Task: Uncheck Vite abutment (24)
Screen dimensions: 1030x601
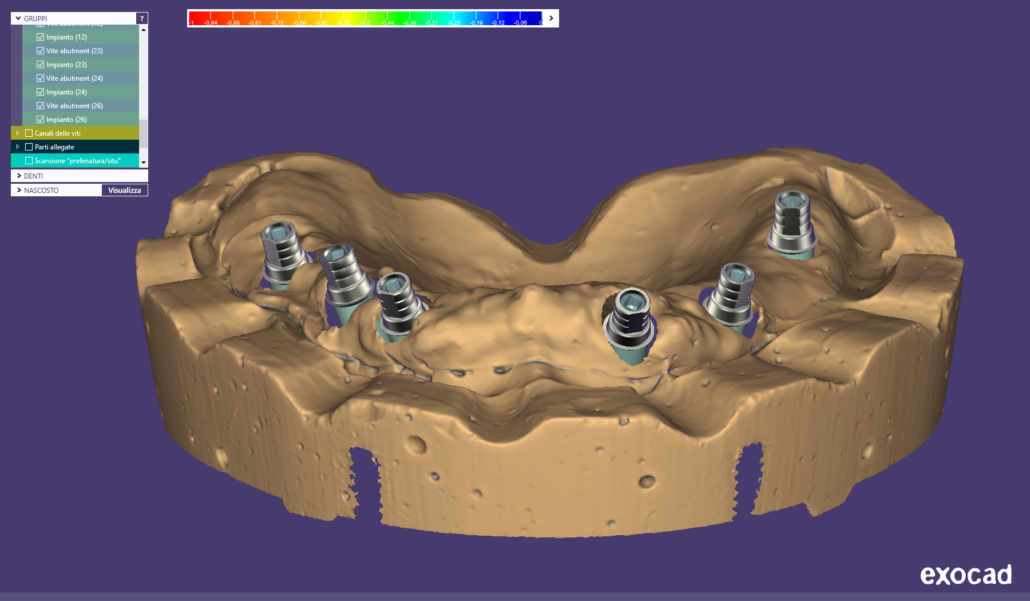Action: click(x=40, y=78)
